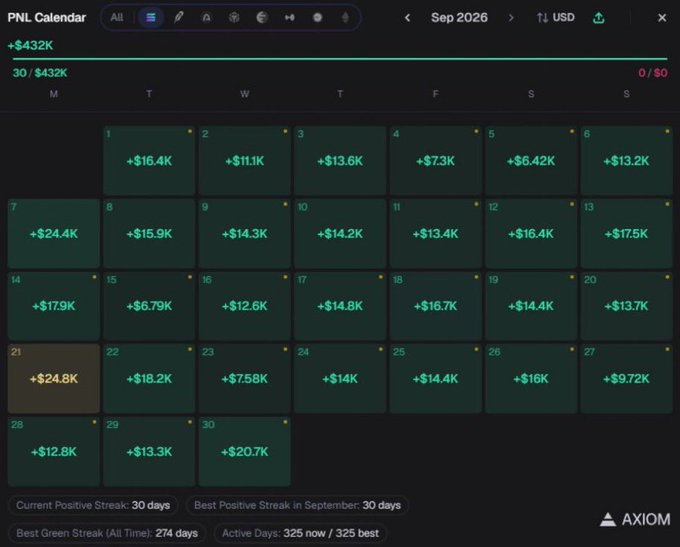Go to previous month arrow

click(x=407, y=18)
